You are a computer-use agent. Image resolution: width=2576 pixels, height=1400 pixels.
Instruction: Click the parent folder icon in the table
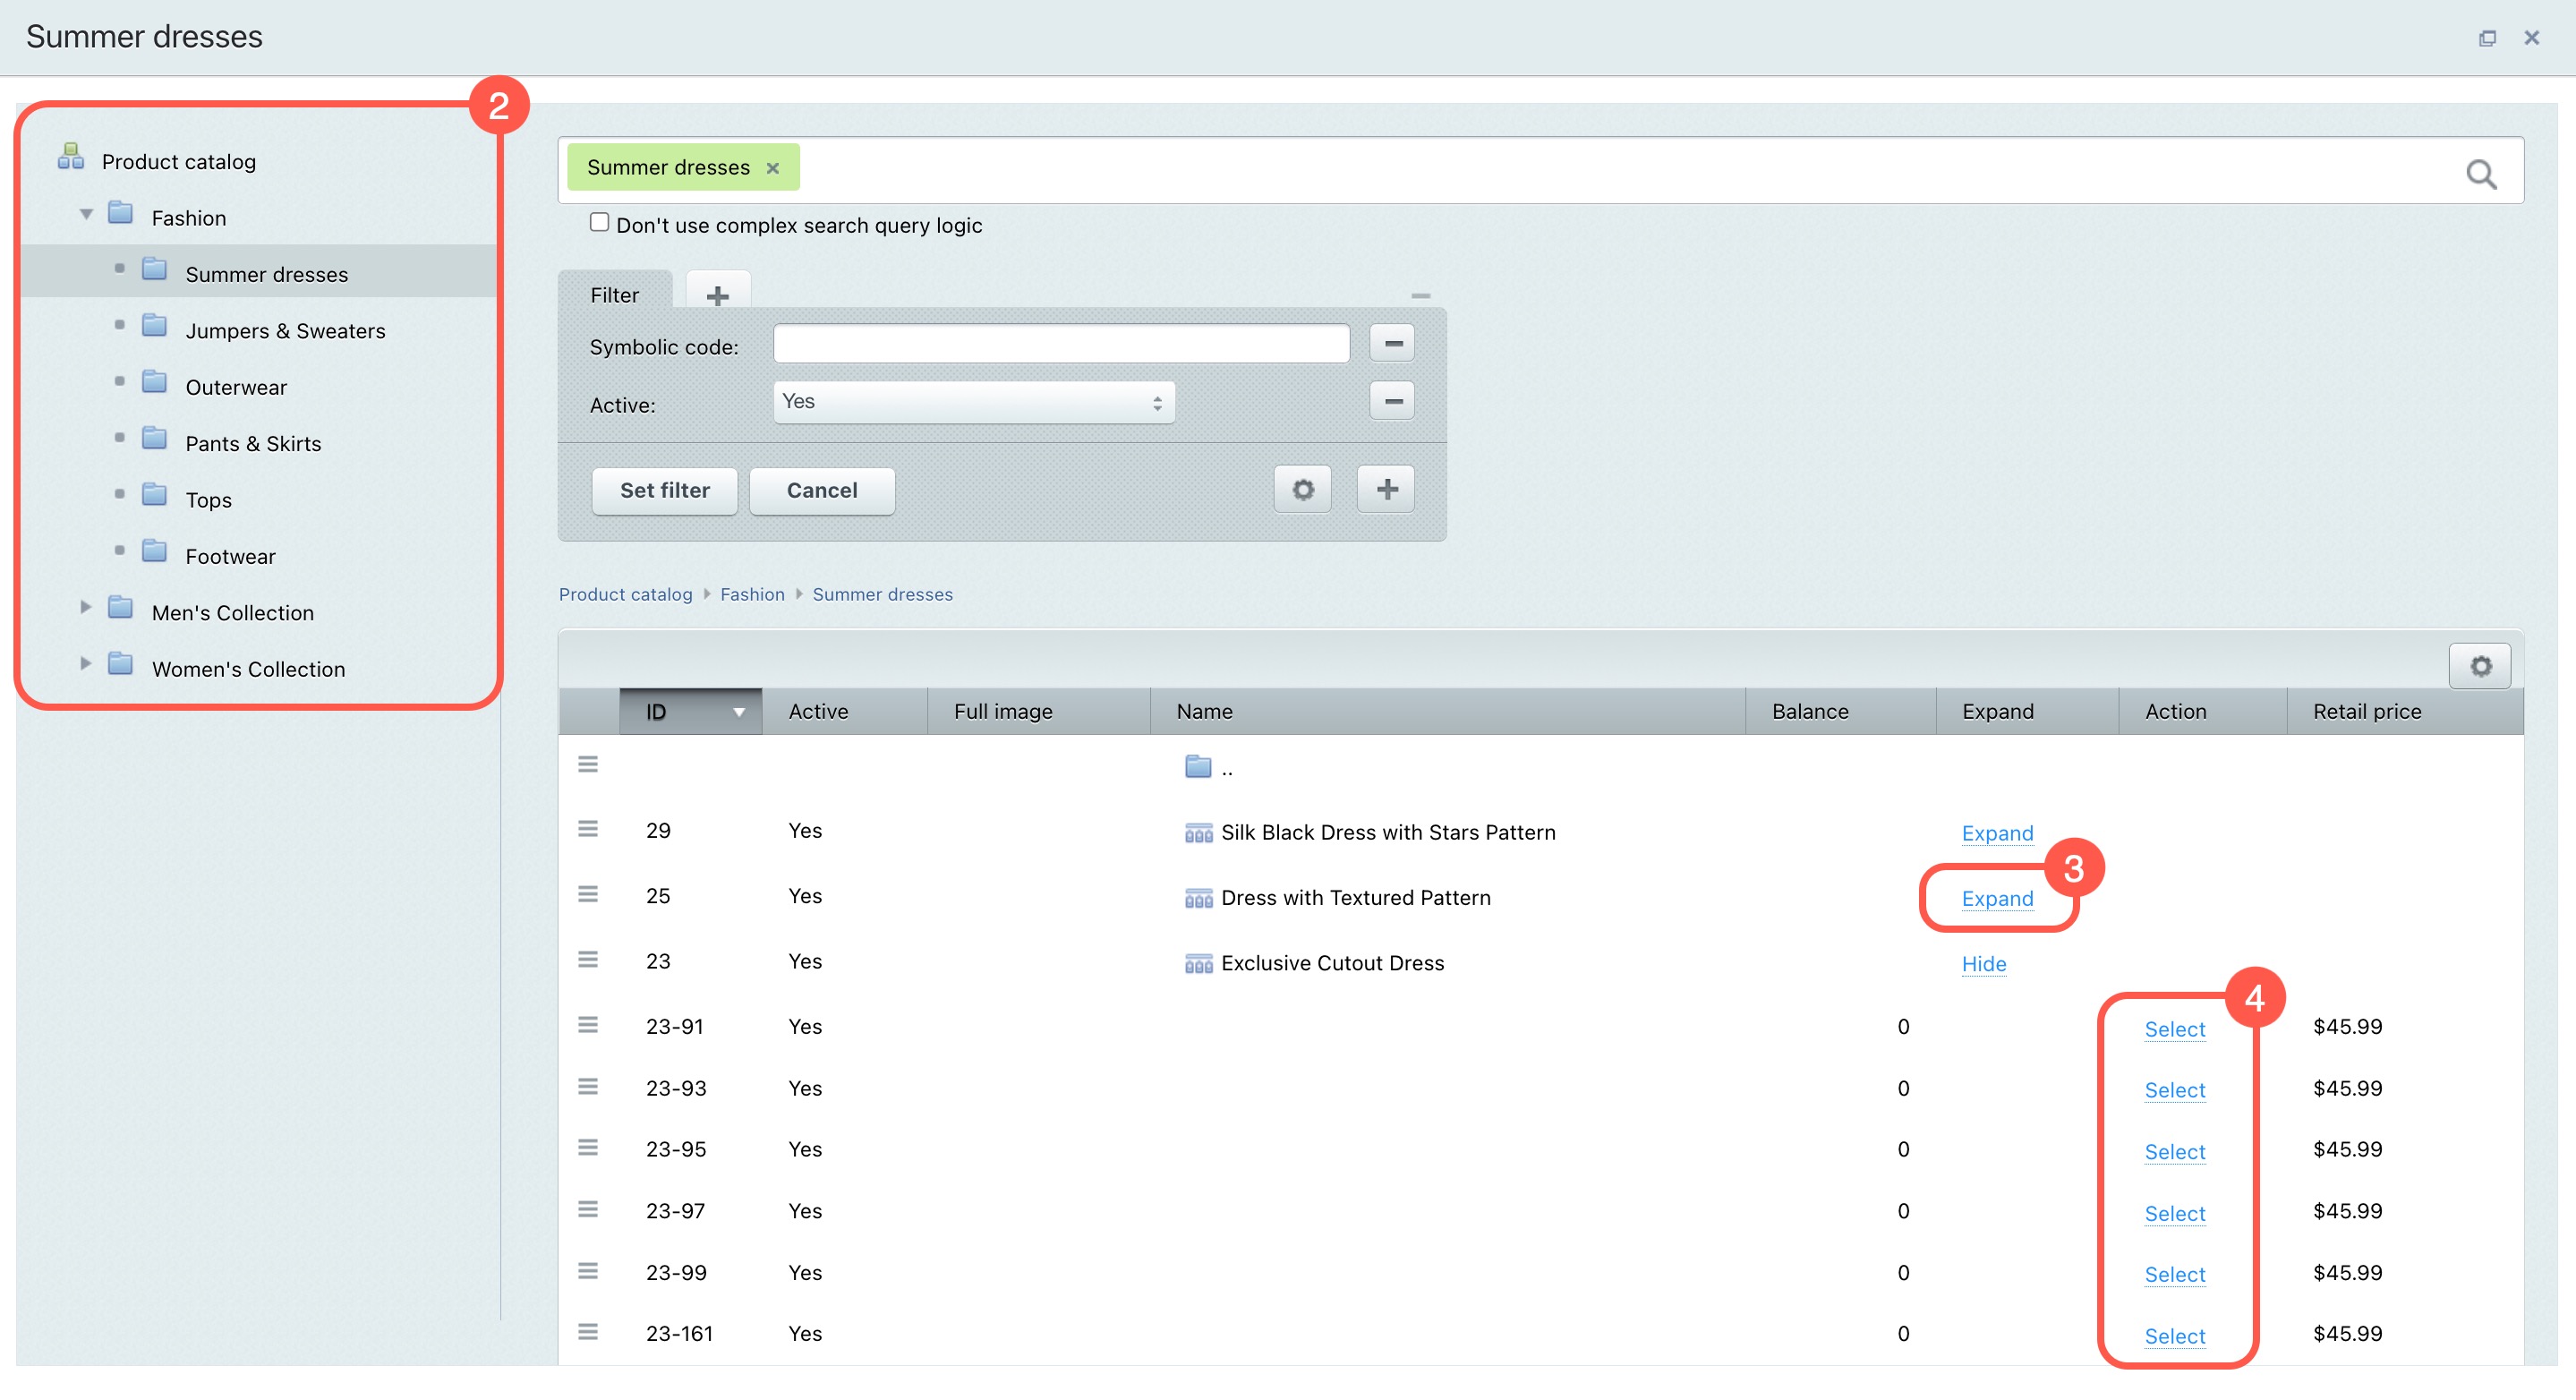[1198, 768]
